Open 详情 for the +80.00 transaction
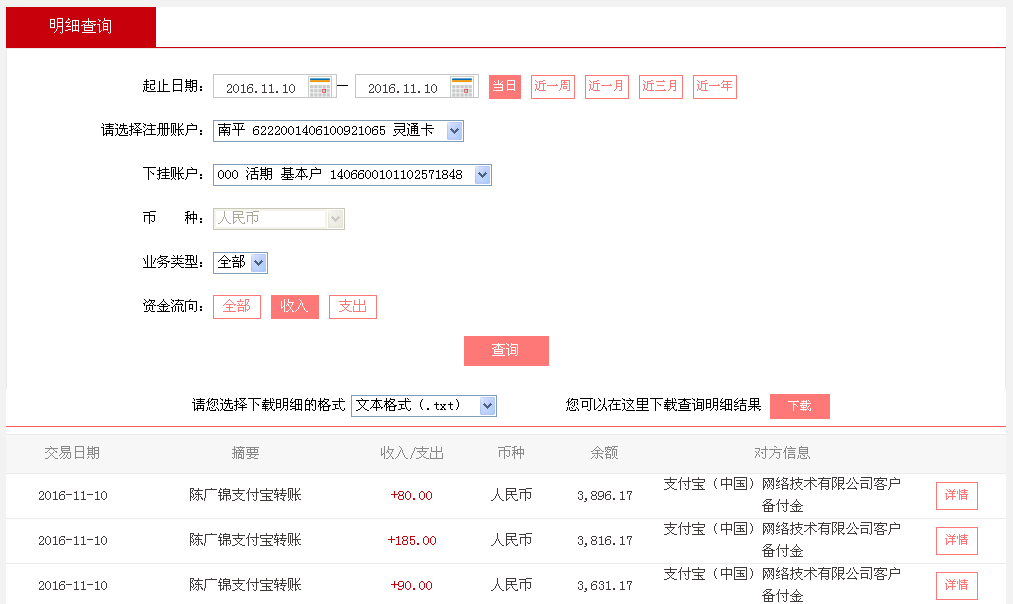Screen dimensions: 1013x604 pos(956,495)
